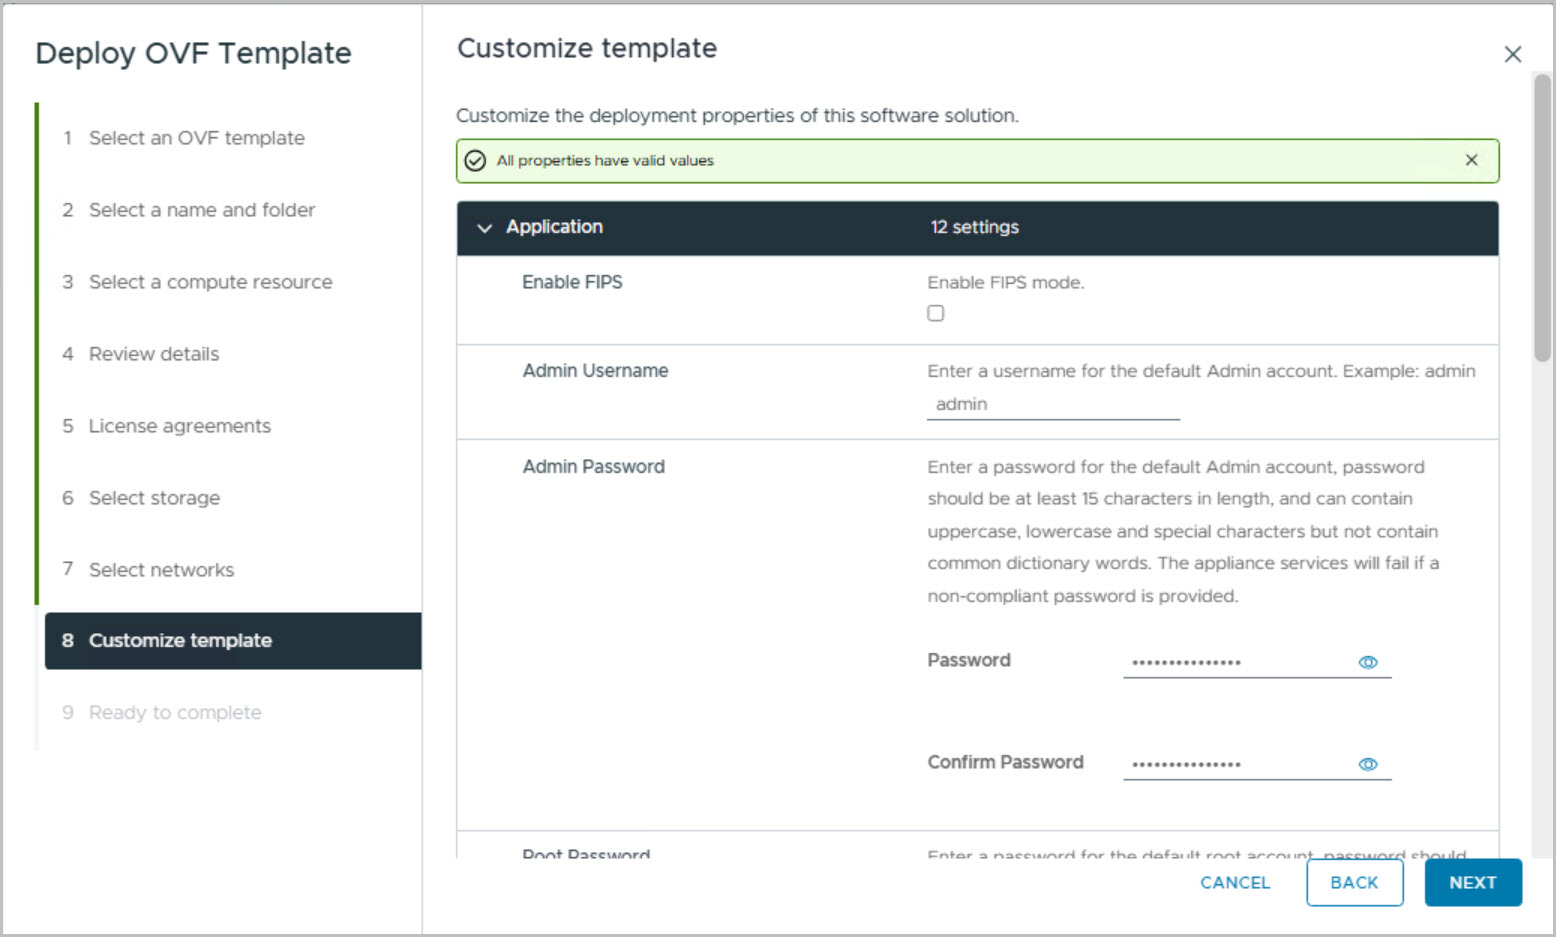Close the Deploy OVF Template dialog
The height and width of the screenshot is (937, 1556).
[1512, 55]
